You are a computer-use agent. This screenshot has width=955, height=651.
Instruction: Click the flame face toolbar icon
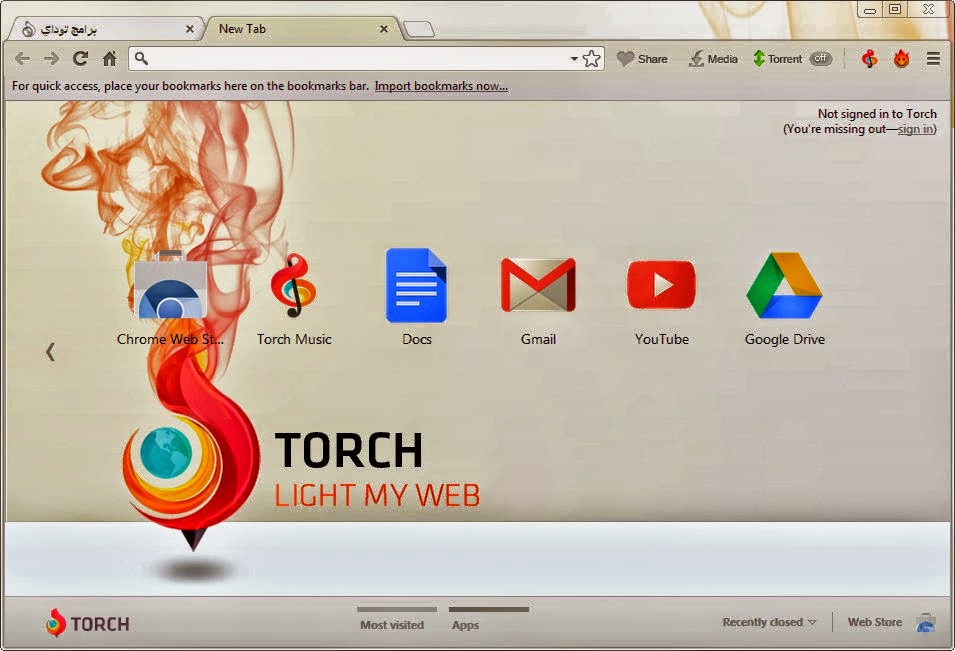click(901, 59)
